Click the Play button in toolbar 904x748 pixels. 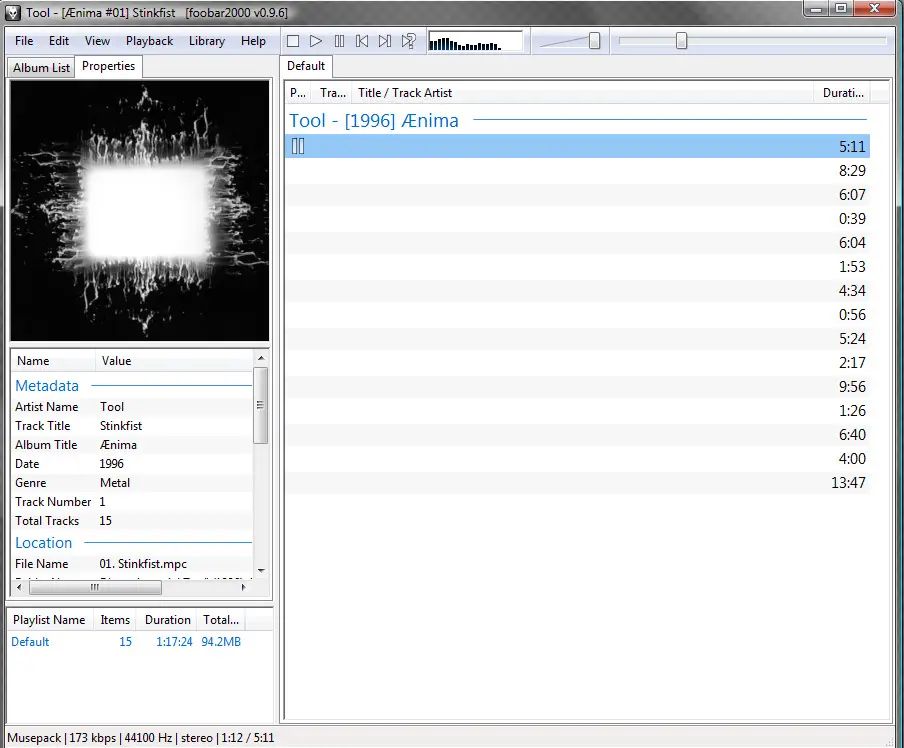[x=315, y=41]
